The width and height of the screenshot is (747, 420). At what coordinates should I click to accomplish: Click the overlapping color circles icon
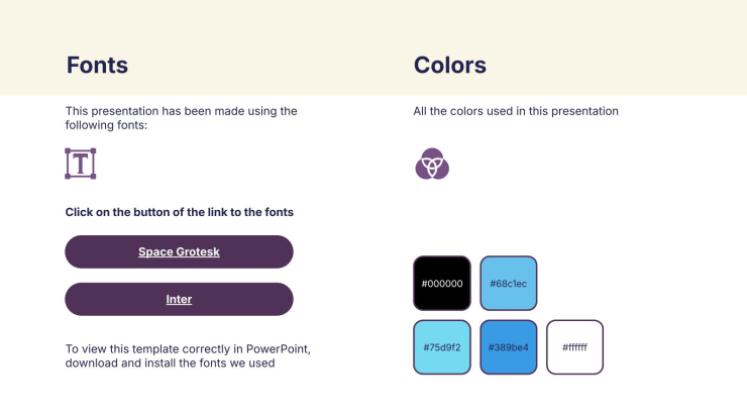coord(432,164)
